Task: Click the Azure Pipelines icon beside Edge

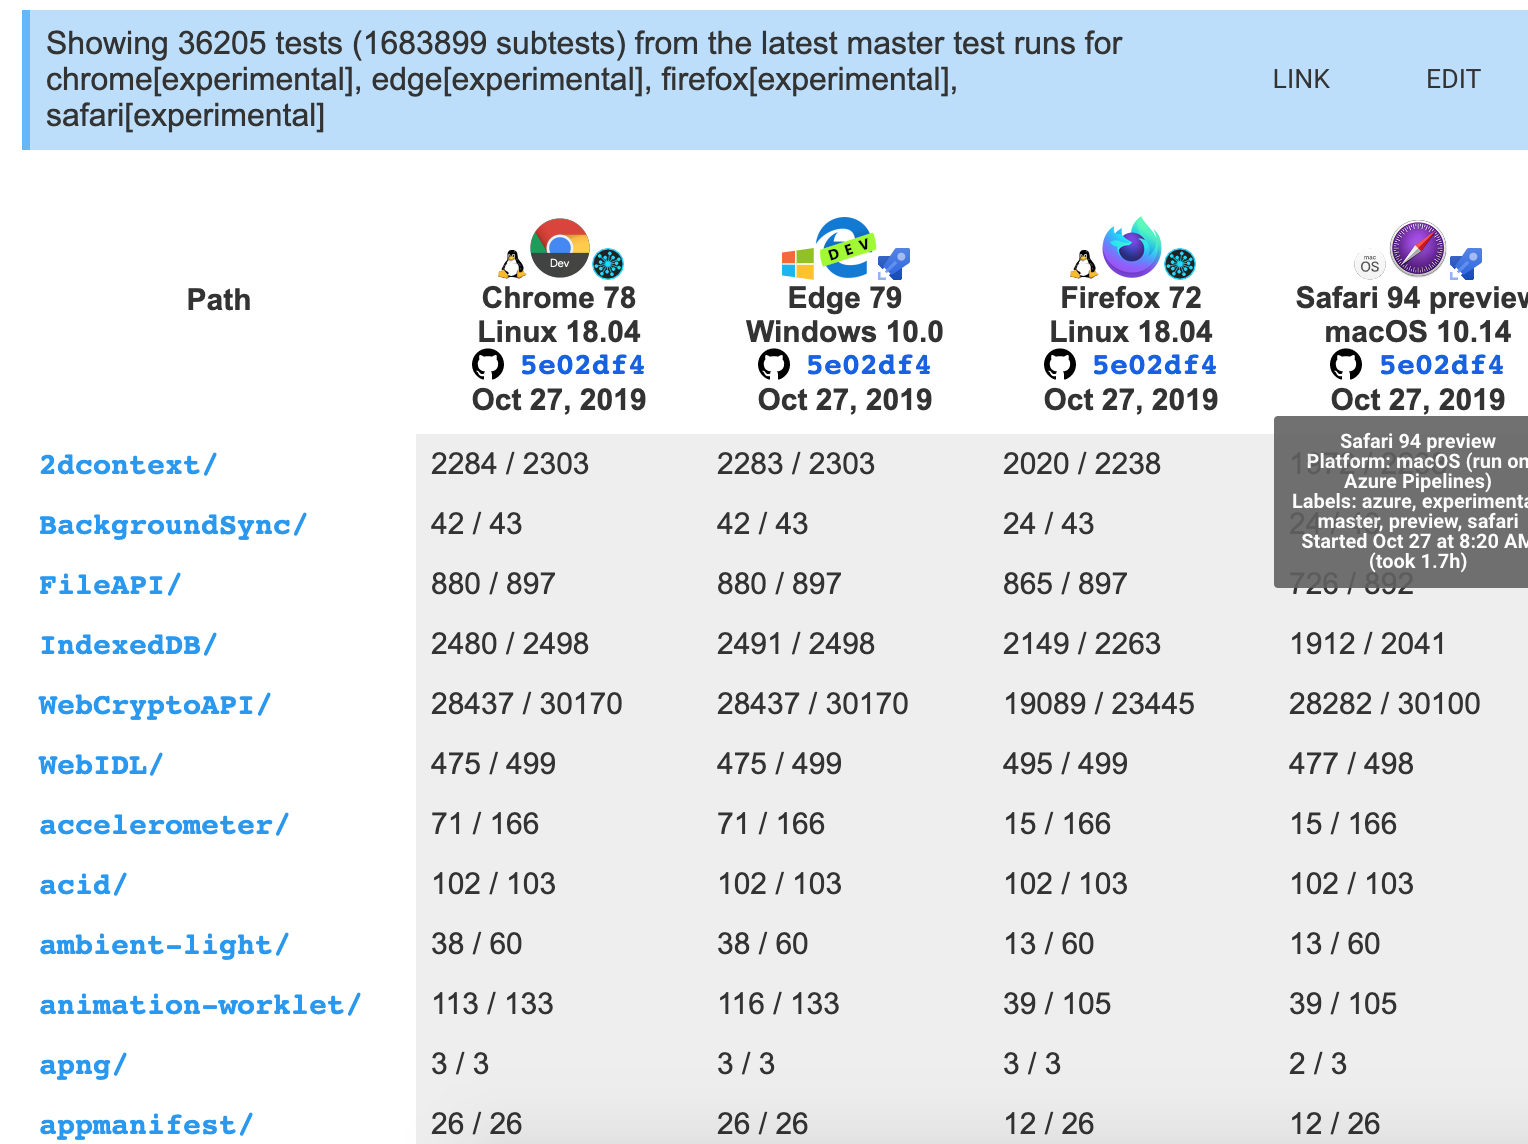Action: click(x=893, y=264)
